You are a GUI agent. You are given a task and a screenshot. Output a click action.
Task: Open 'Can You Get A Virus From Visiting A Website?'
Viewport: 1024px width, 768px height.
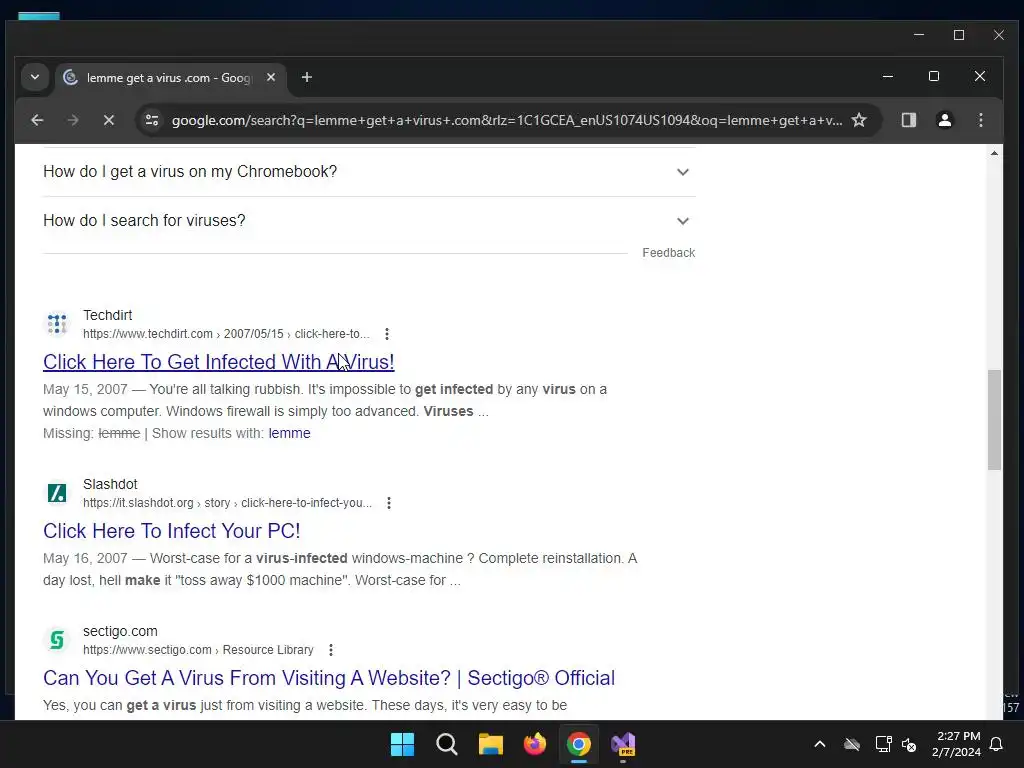pyautogui.click(x=329, y=678)
